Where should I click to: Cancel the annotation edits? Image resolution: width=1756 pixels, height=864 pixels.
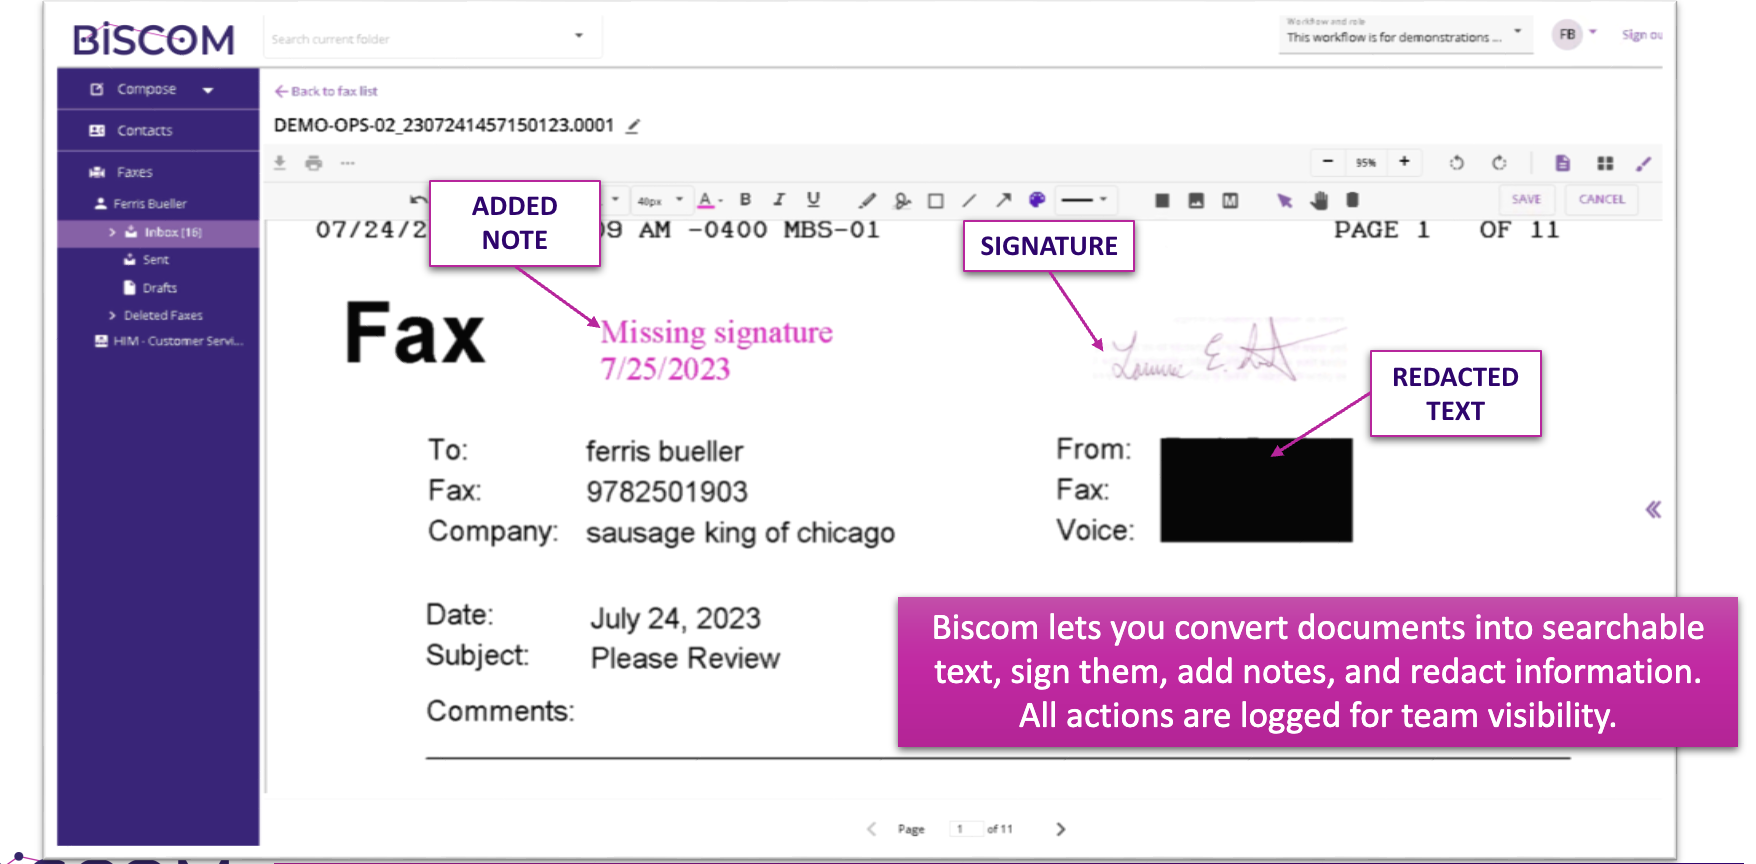1601,199
